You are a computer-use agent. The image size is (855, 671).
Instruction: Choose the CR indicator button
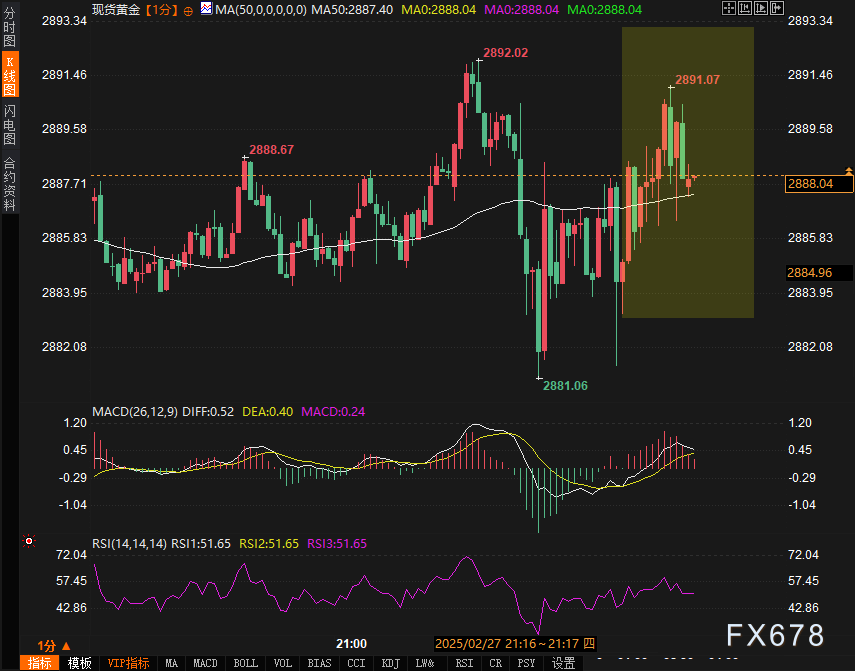(x=496, y=663)
